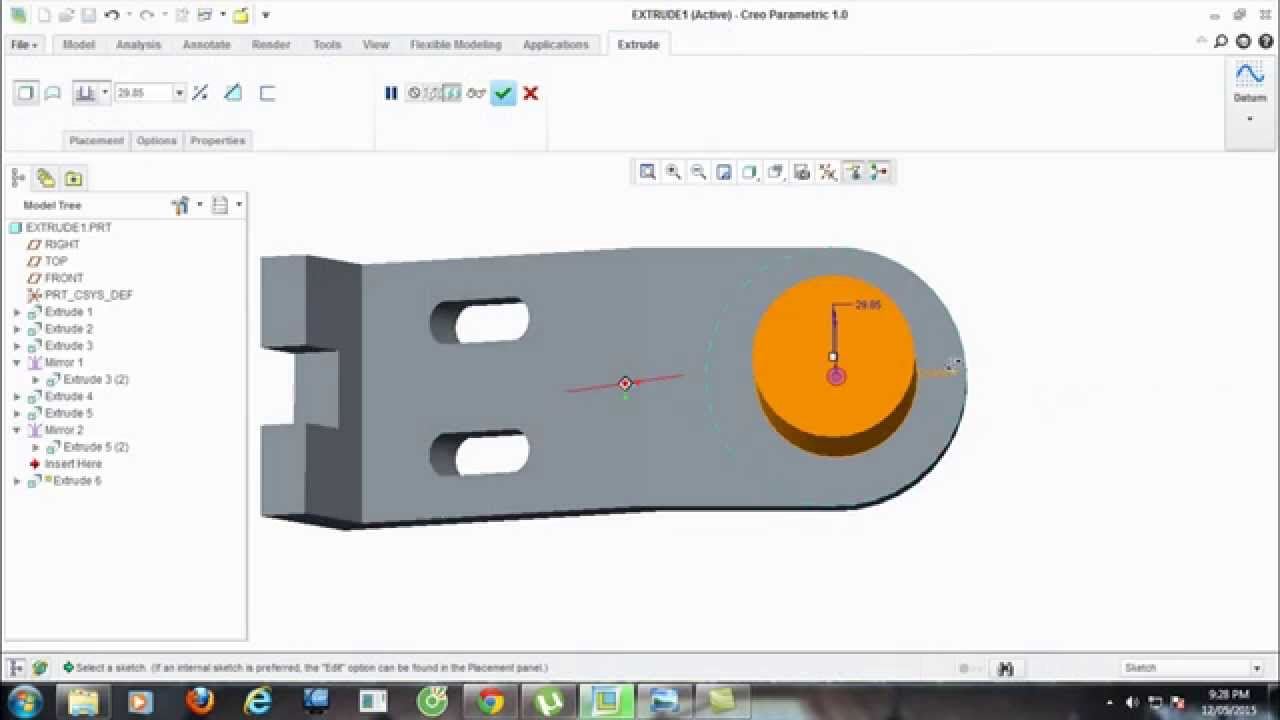Regenerate the model from quick access toolbar
This screenshot has height=720, width=1280.
click(x=180, y=15)
